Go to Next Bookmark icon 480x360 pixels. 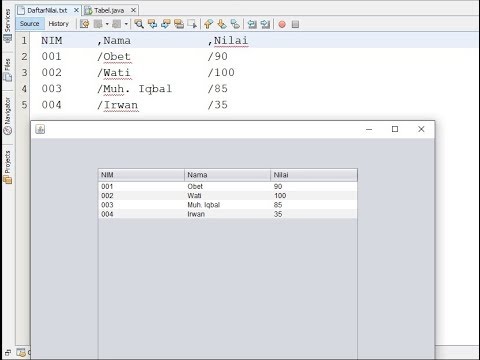(x=222, y=24)
